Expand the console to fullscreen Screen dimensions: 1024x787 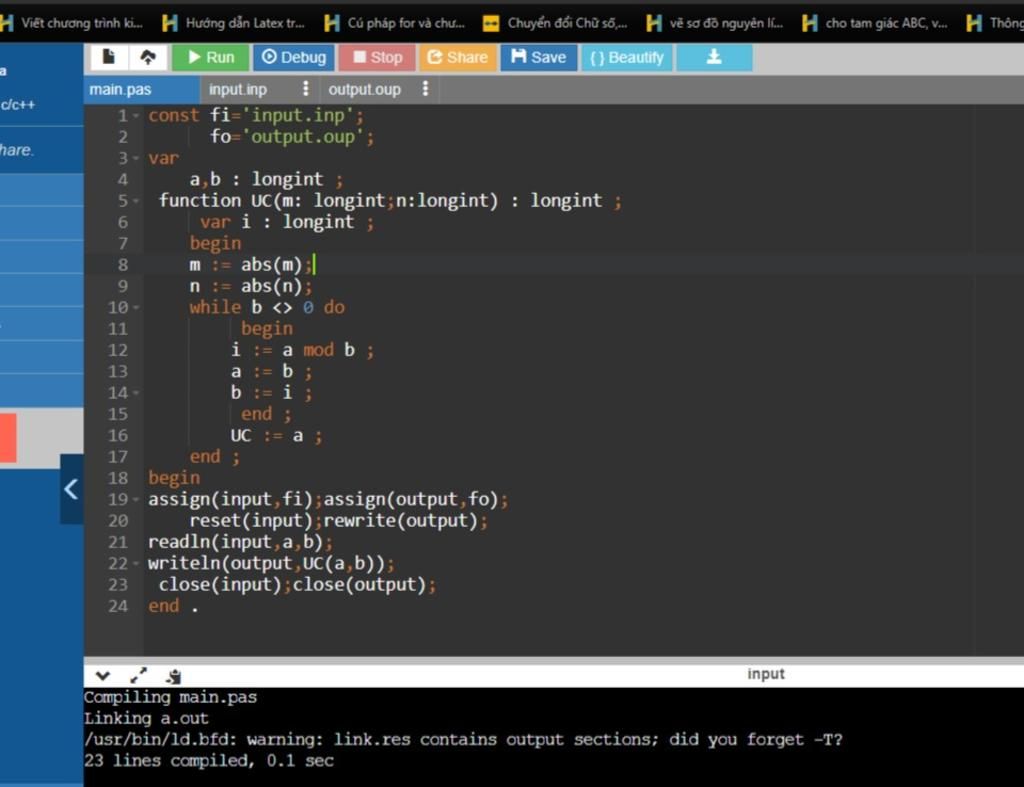[138, 675]
